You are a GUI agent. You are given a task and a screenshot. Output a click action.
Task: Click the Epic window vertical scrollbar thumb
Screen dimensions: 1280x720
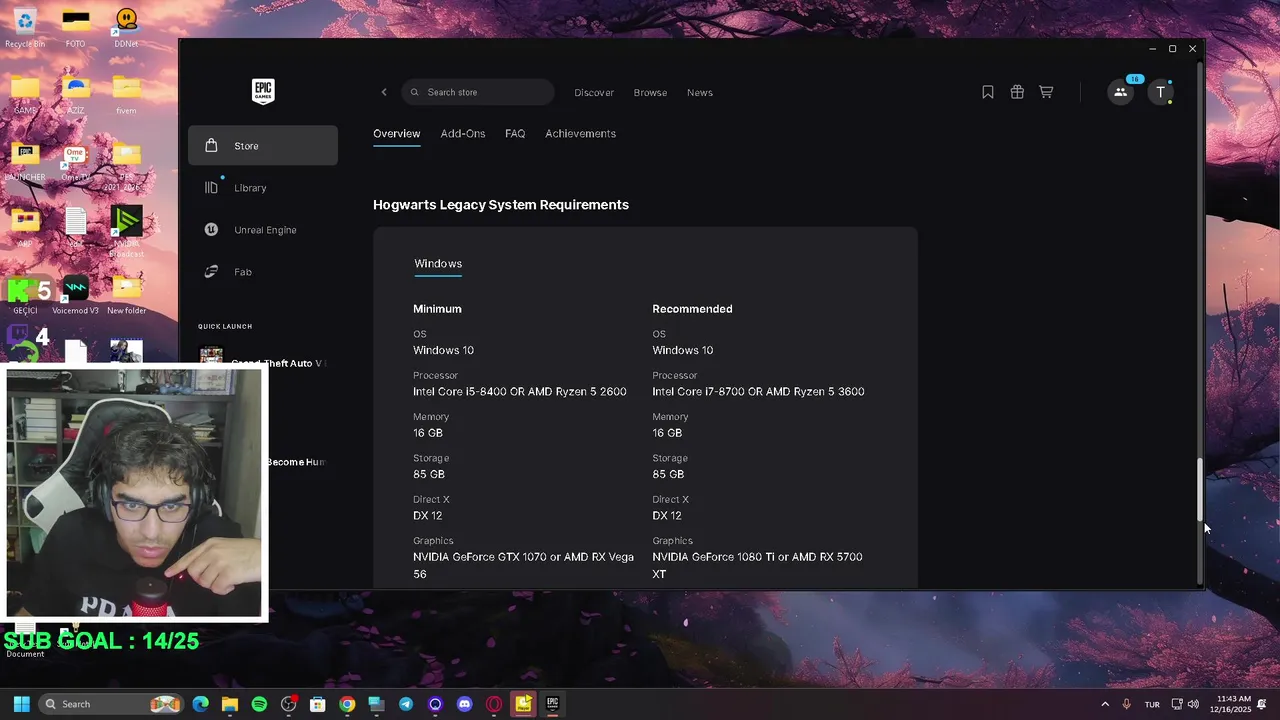click(1201, 489)
